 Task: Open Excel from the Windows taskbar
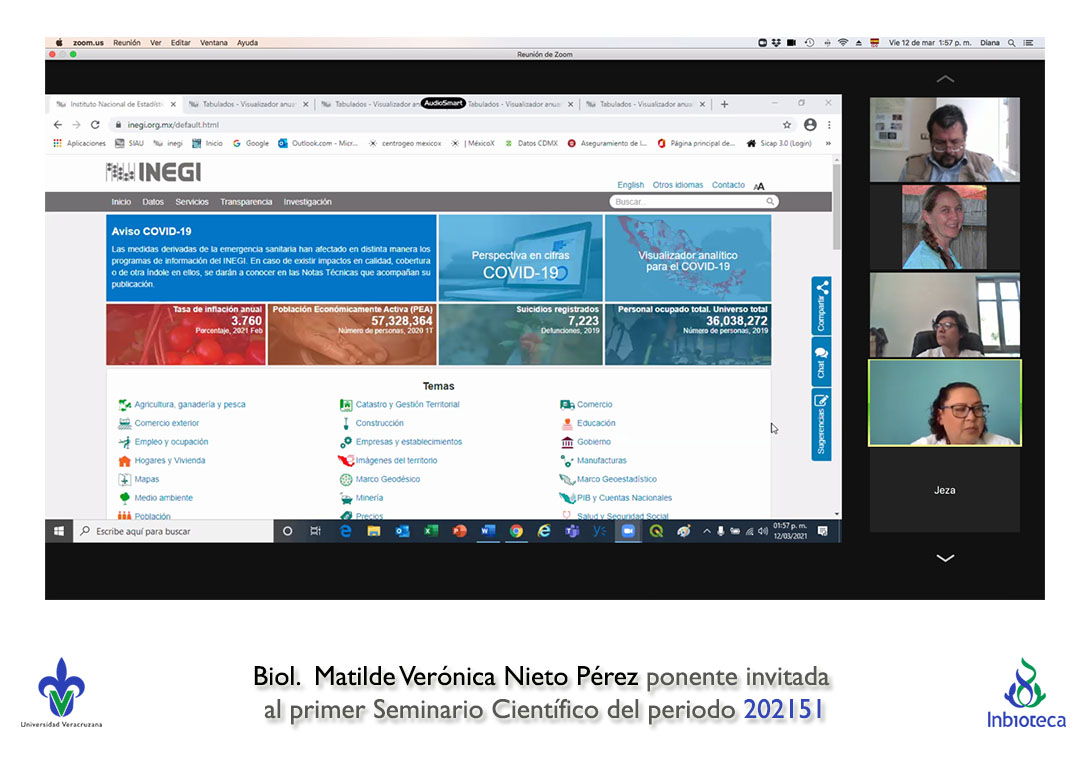coord(431,531)
